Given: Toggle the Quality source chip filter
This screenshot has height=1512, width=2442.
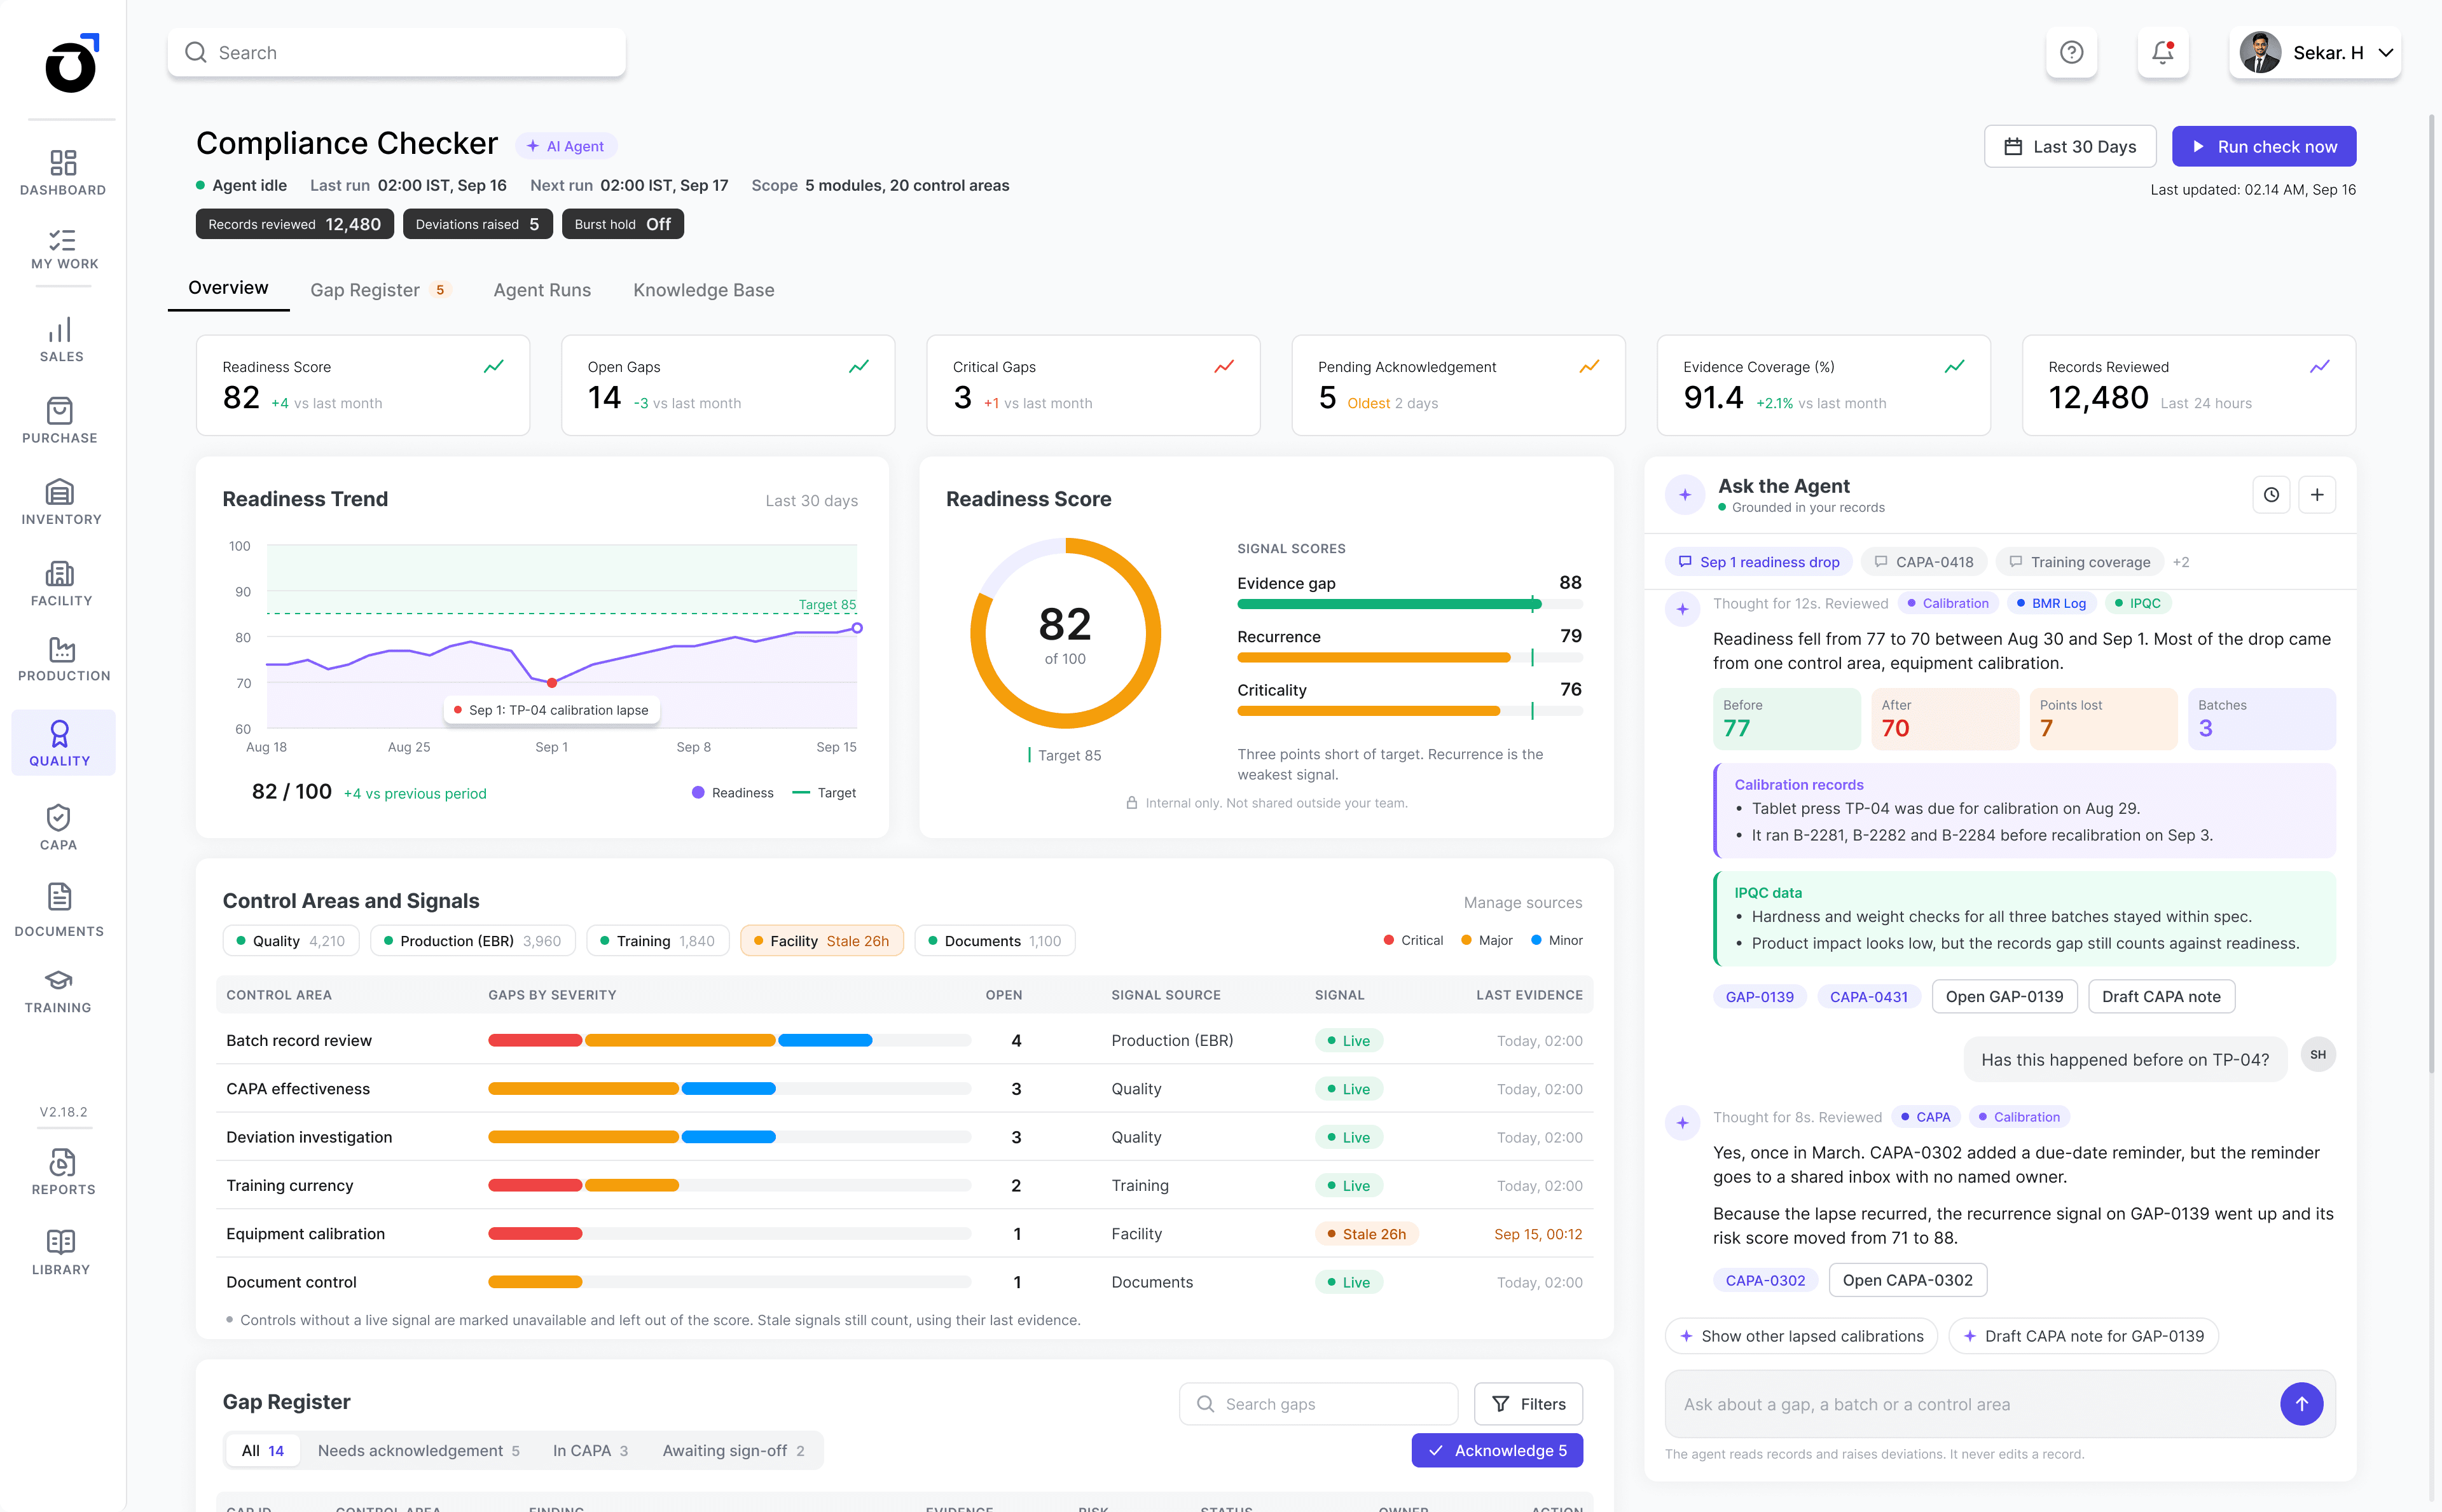Looking at the screenshot, I should tap(290, 940).
